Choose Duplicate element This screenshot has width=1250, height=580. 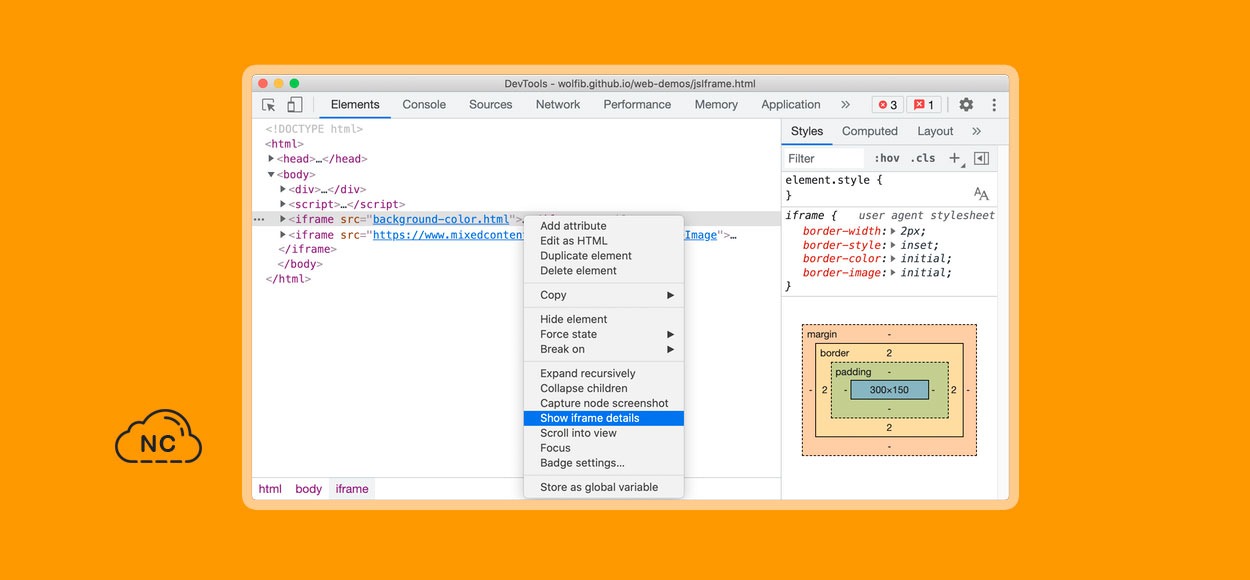tap(604, 256)
